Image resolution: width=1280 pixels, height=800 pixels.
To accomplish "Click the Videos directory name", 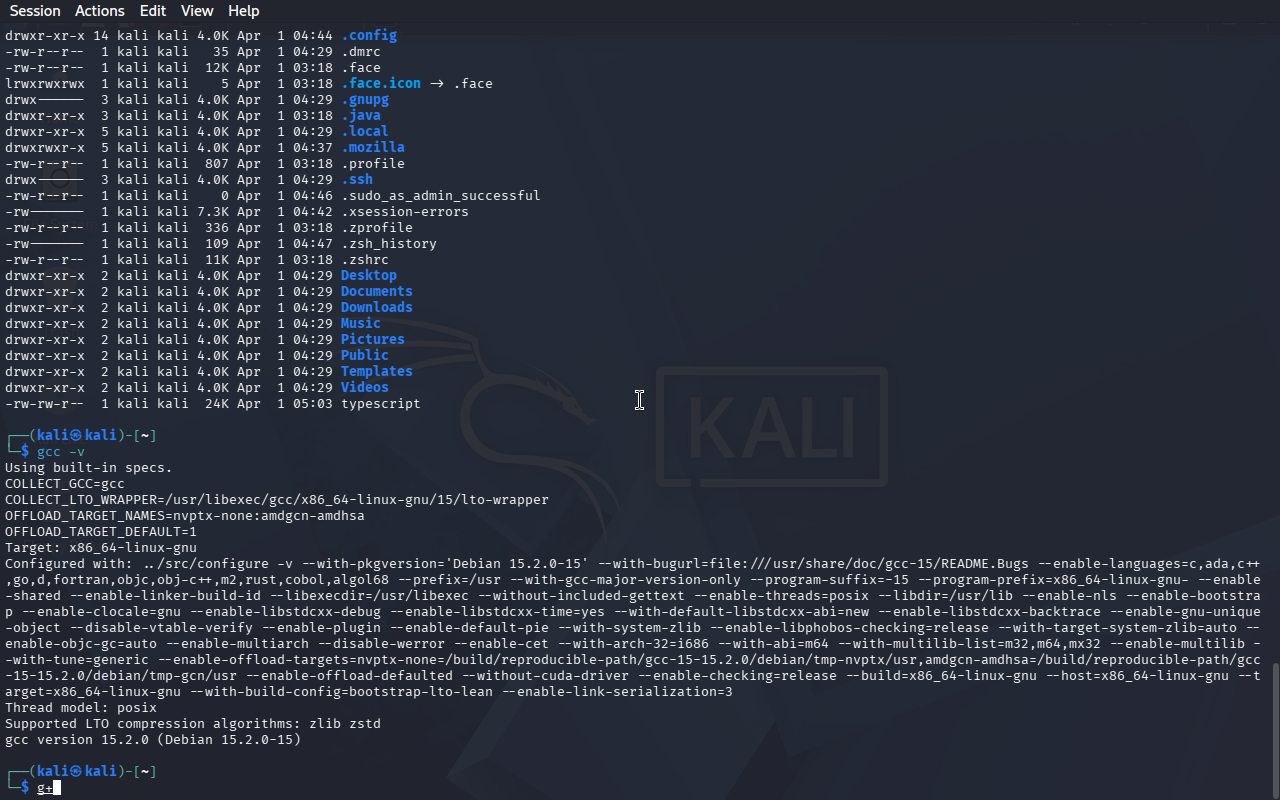I will (365, 387).
